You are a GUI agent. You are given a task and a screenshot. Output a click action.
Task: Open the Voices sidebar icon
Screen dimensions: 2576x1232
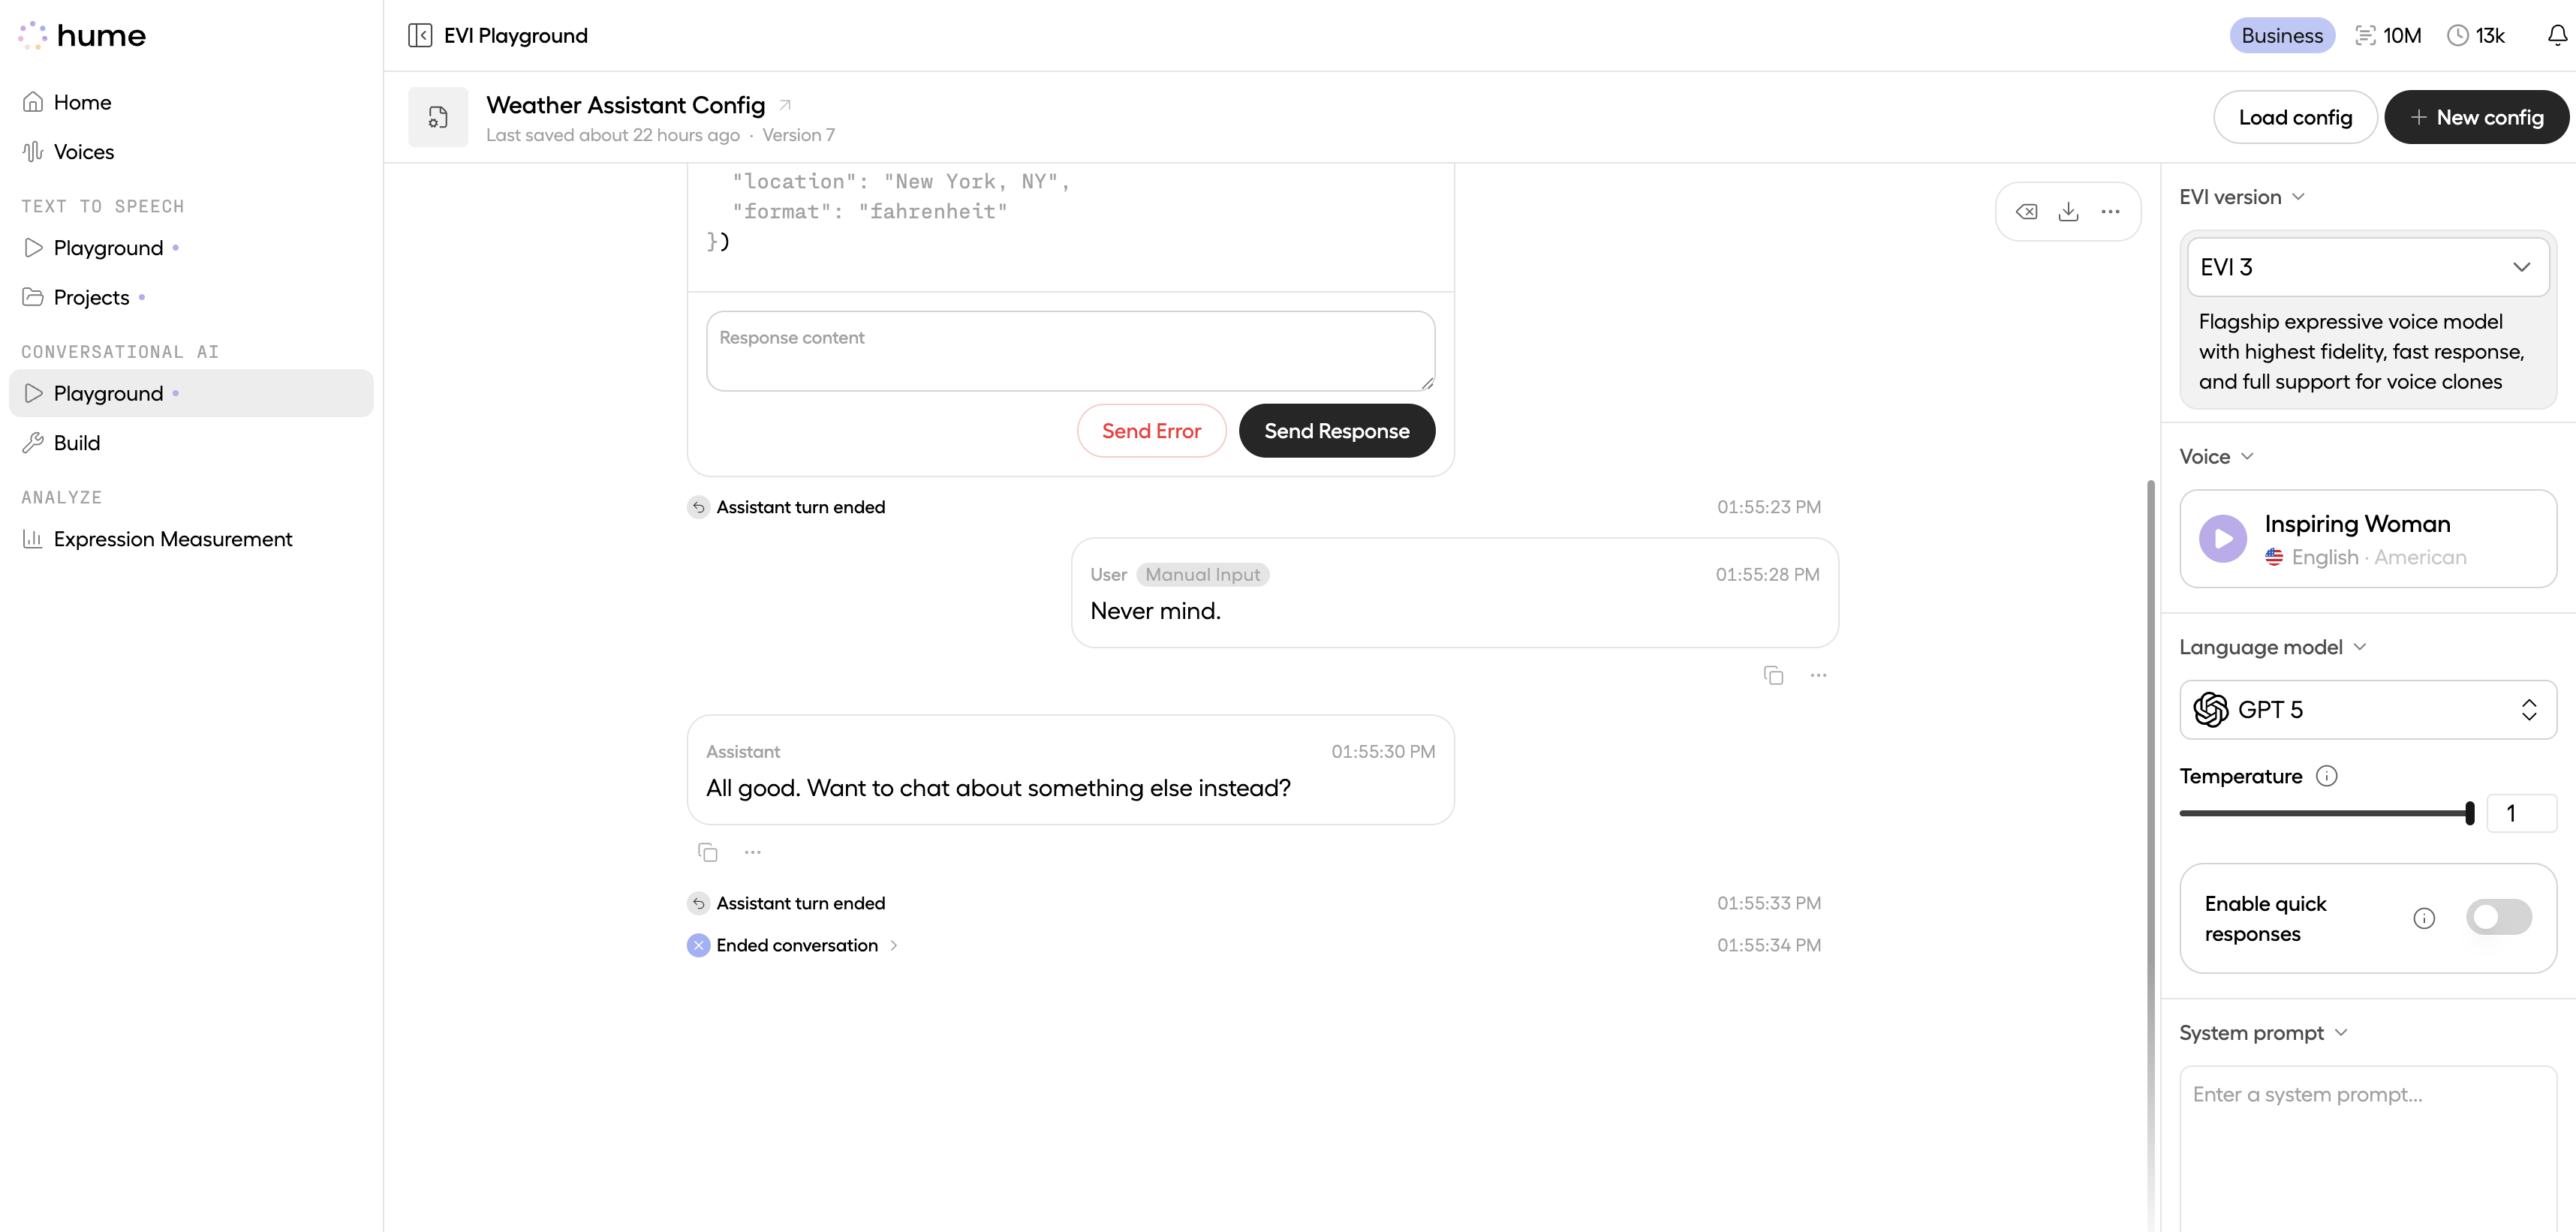[x=33, y=151]
